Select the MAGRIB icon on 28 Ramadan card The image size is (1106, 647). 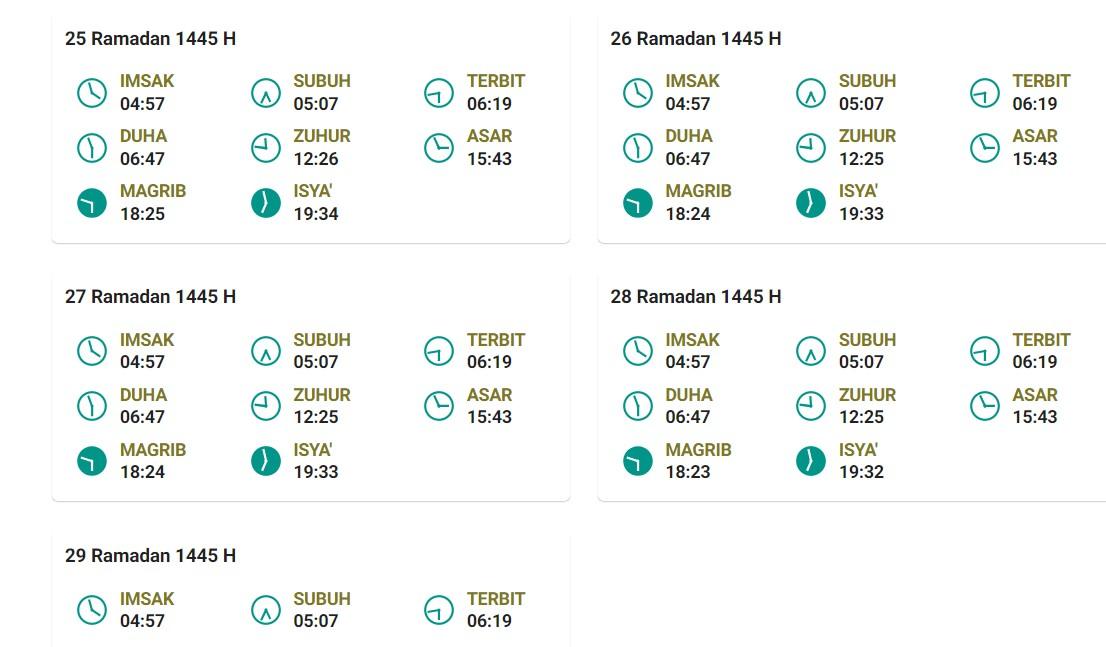click(638, 459)
